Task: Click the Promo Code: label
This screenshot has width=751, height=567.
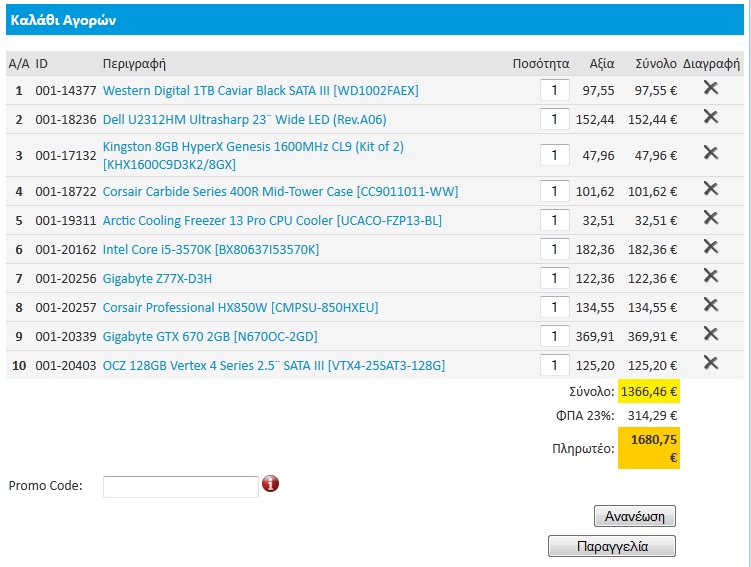Action: (46, 486)
